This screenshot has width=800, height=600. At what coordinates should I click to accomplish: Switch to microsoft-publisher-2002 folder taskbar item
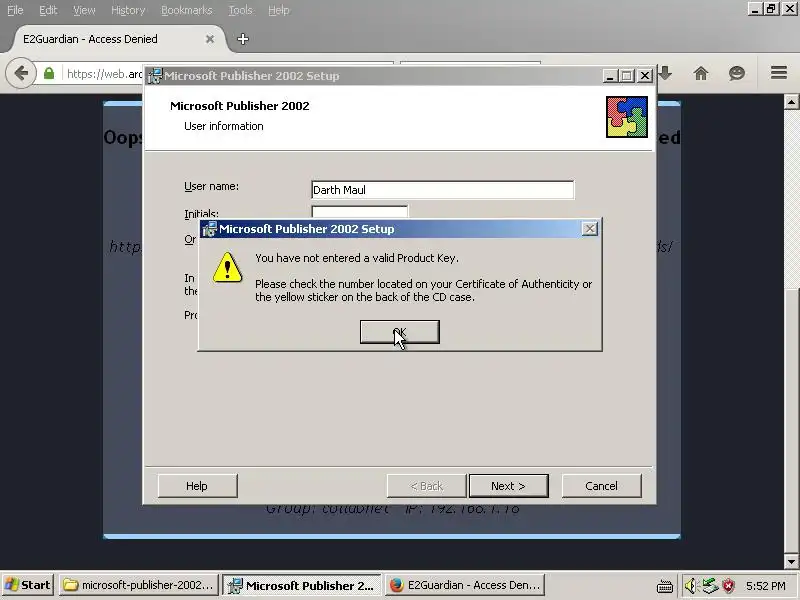coord(139,585)
